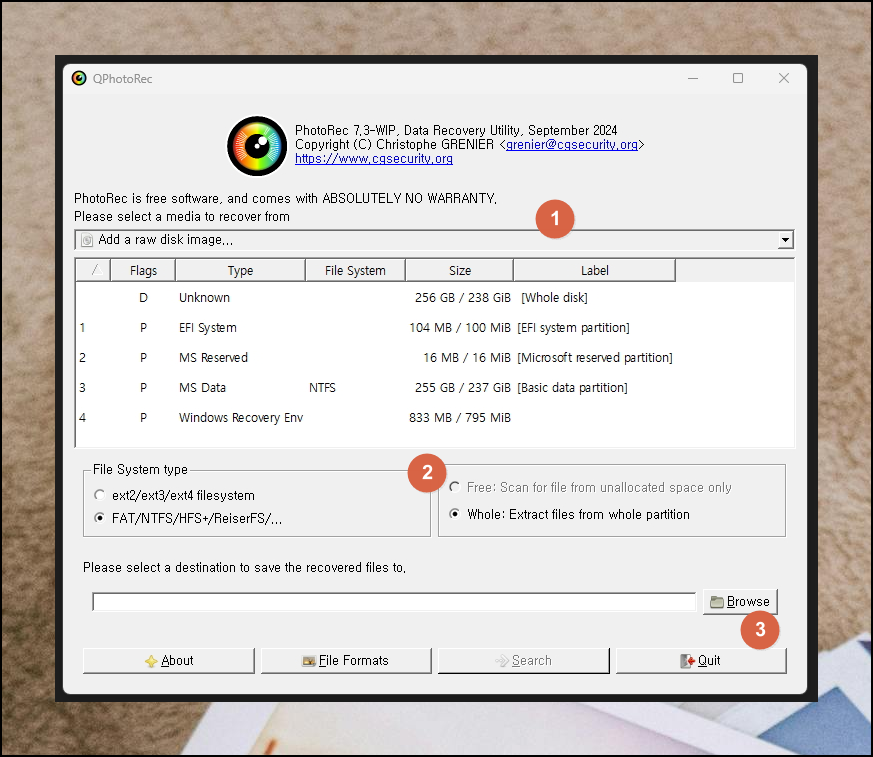Click the '256 GB / 238 GiB' size cell
The width and height of the screenshot is (873, 757).
click(x=462, y=298)
